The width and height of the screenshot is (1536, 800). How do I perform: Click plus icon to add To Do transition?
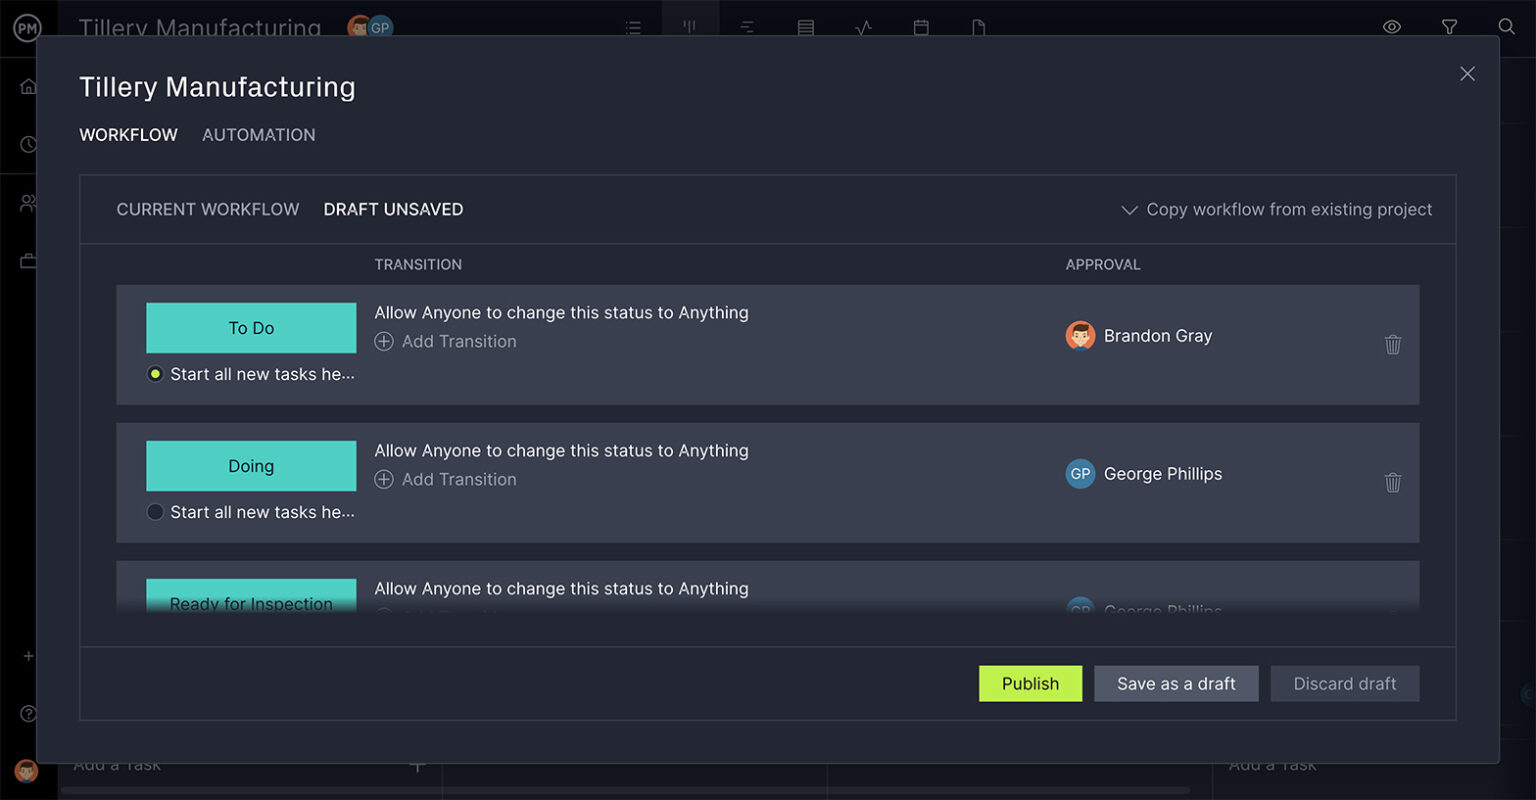coord(384,342)
